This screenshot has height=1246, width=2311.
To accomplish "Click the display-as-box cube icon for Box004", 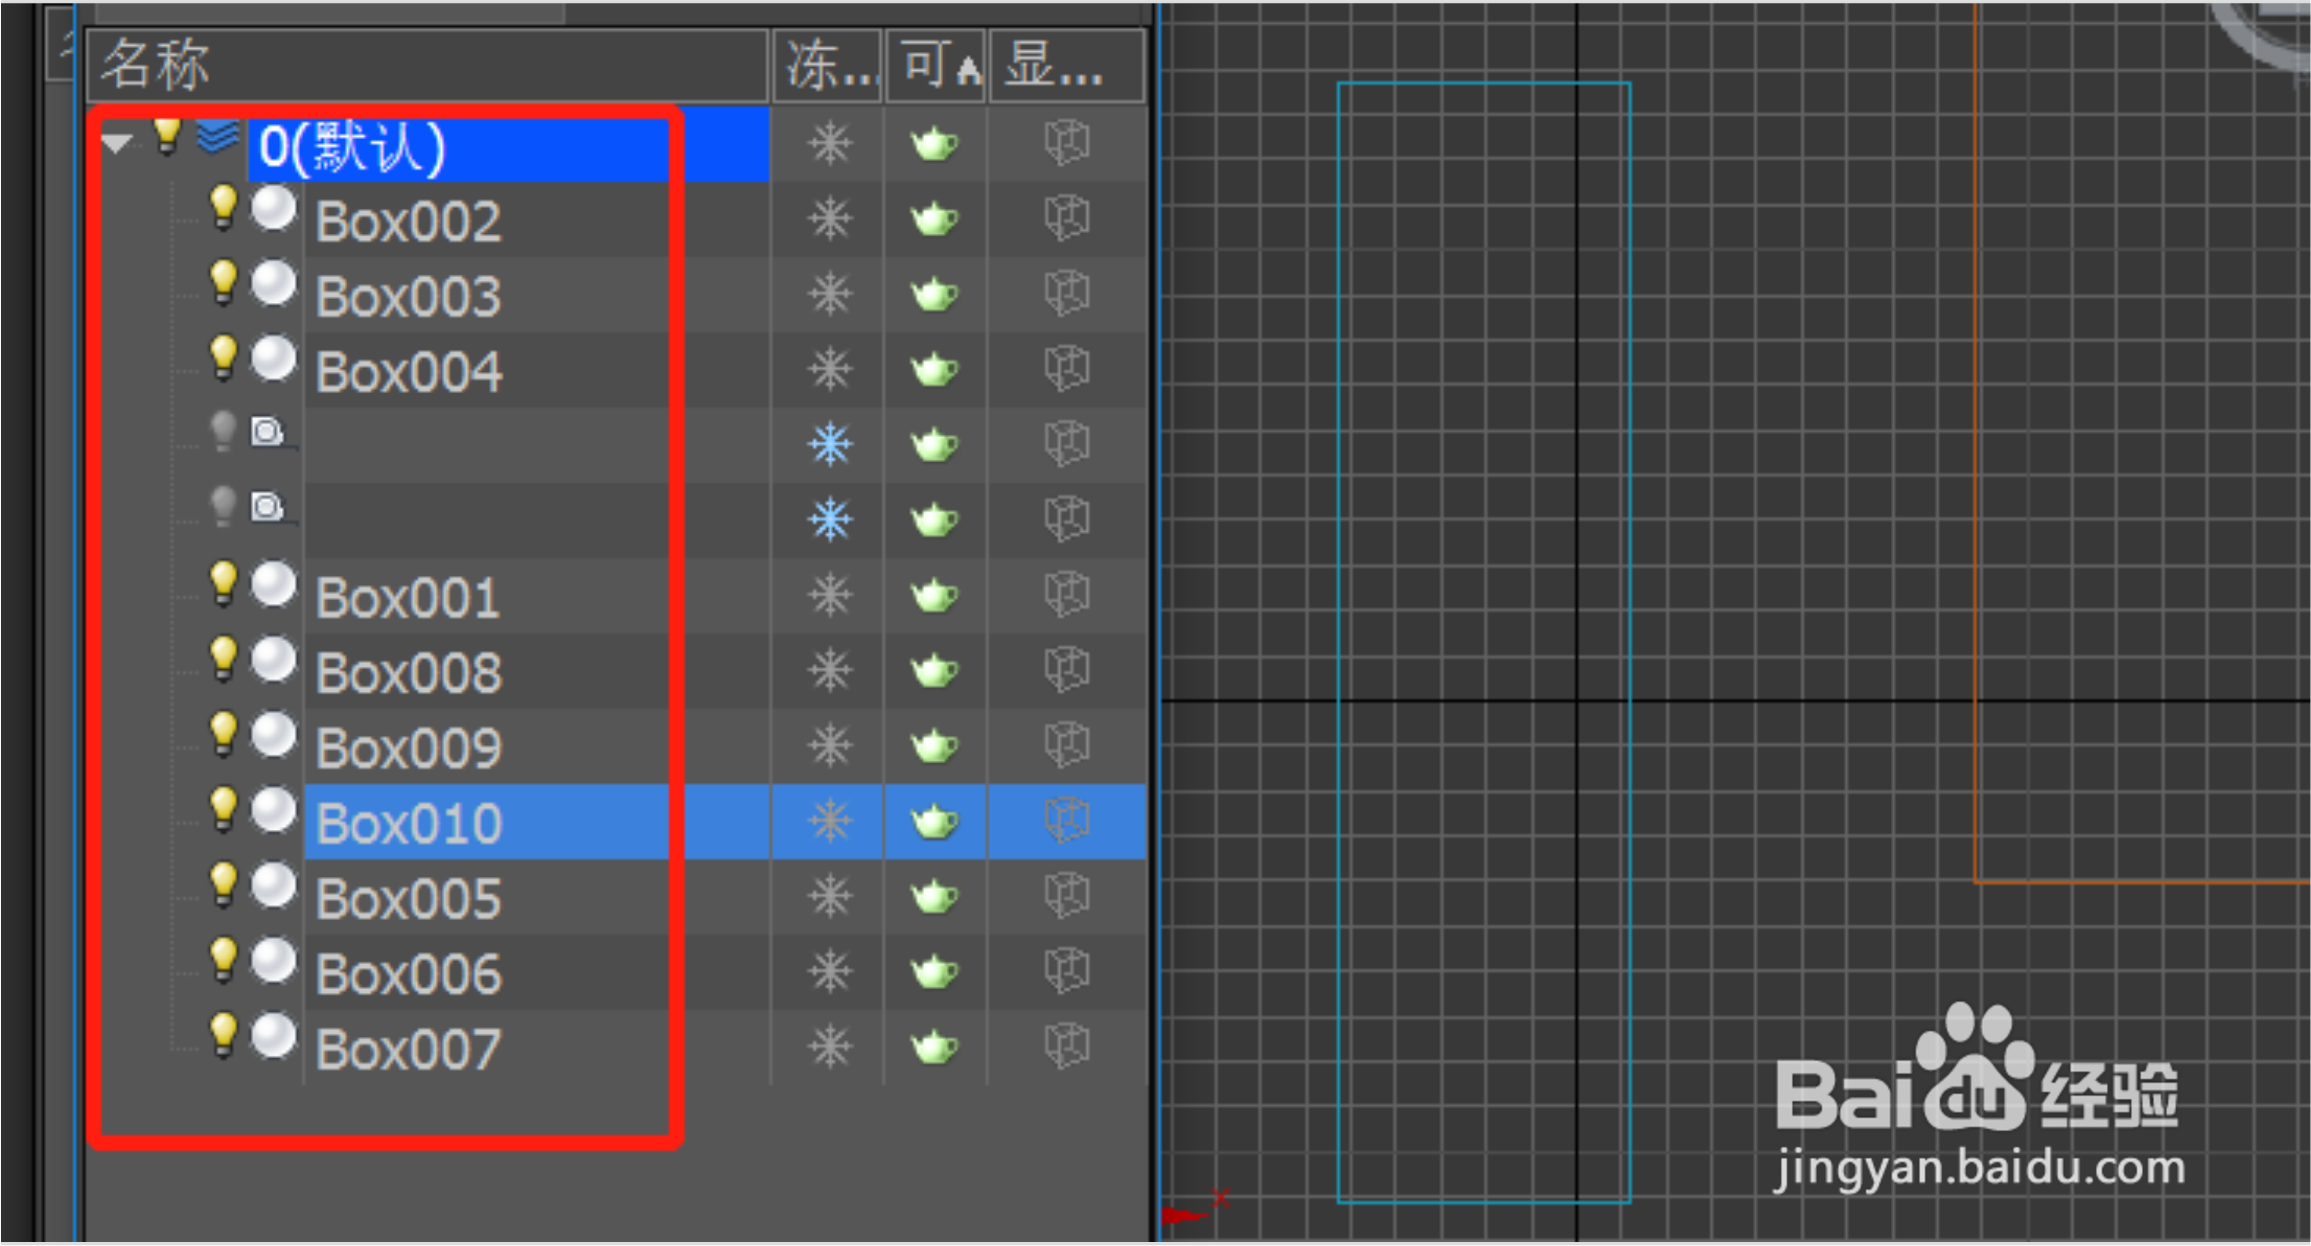I will tap(1066, 369).
